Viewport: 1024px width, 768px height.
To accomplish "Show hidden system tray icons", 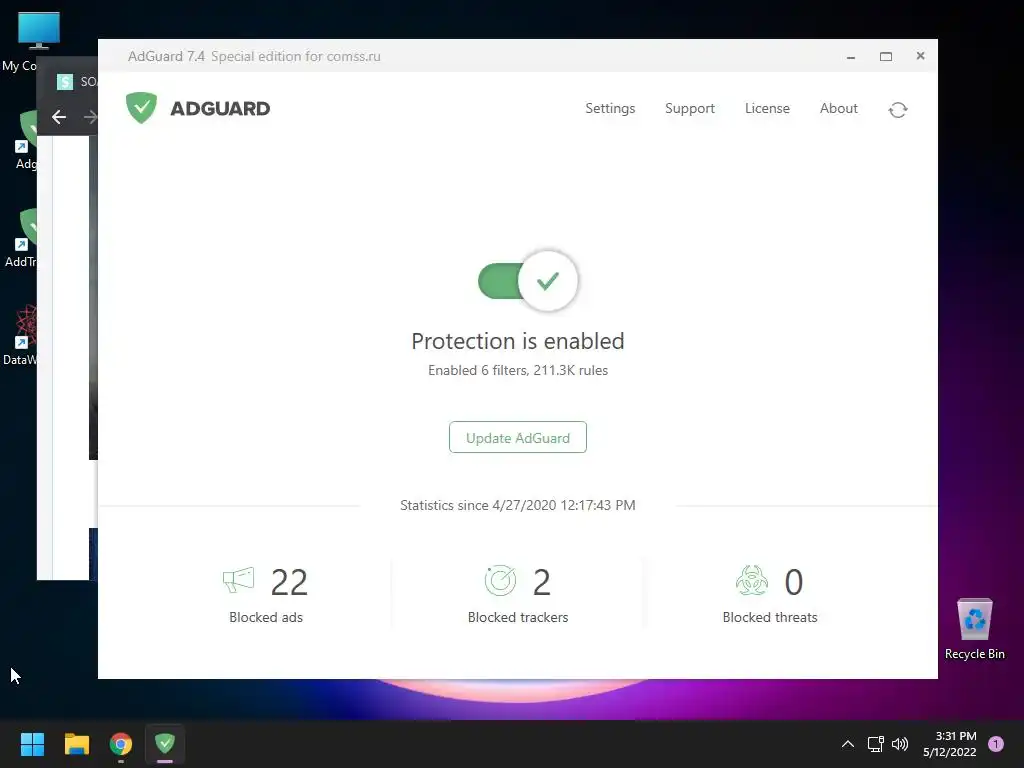I will pyautogui.click(x=848, y=744).
